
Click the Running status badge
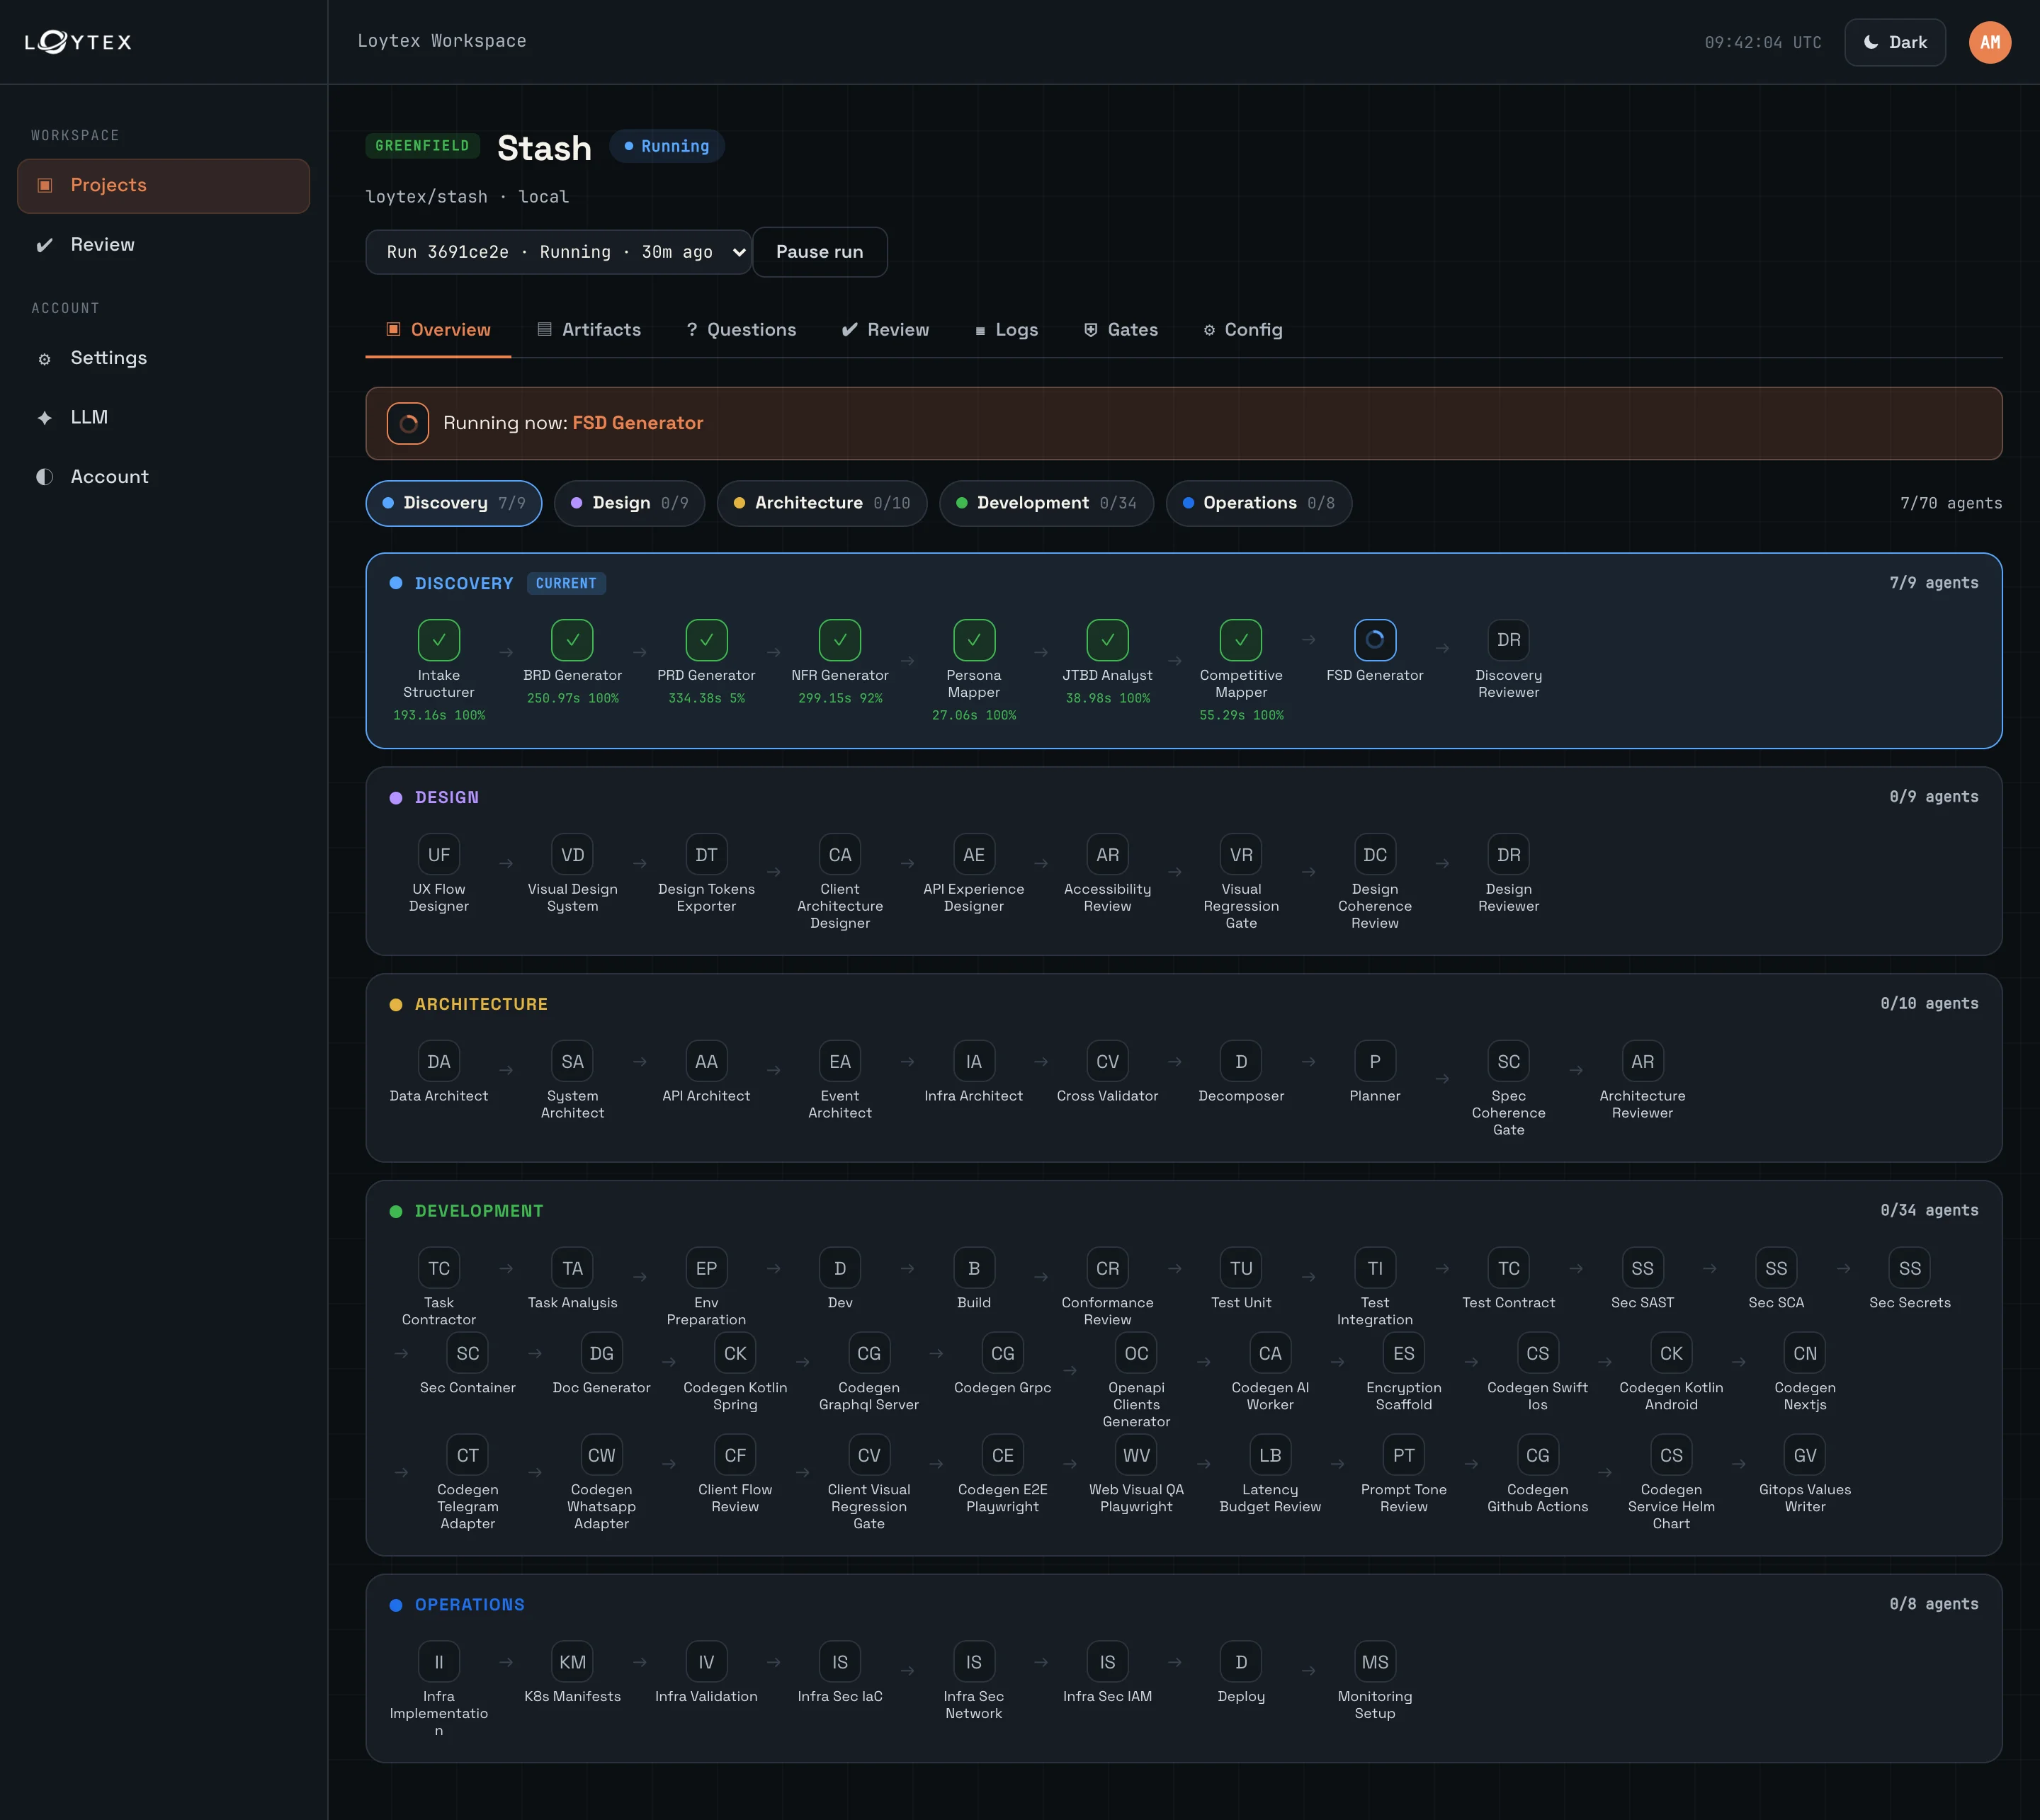click(667, 146)
